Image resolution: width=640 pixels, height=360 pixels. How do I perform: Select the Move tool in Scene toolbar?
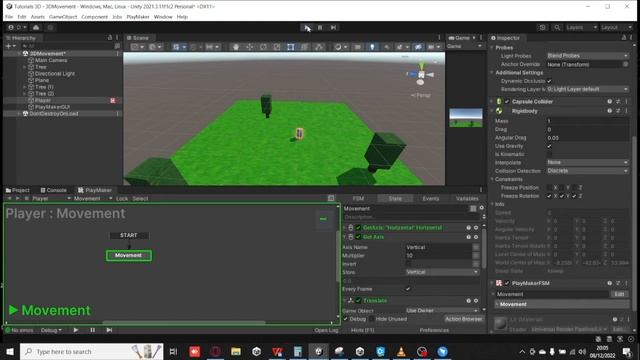tap(249, 47)
